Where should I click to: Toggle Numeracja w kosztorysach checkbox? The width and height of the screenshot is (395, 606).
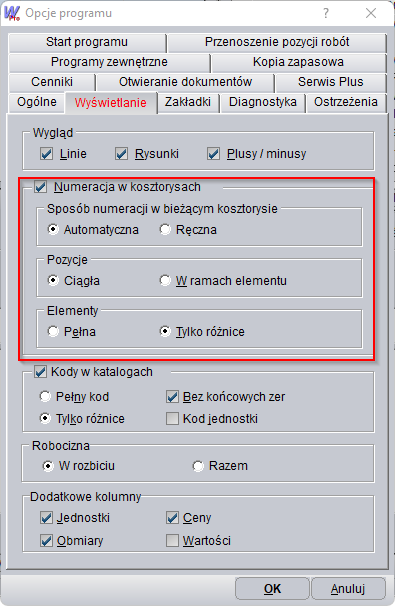[40, 187]
